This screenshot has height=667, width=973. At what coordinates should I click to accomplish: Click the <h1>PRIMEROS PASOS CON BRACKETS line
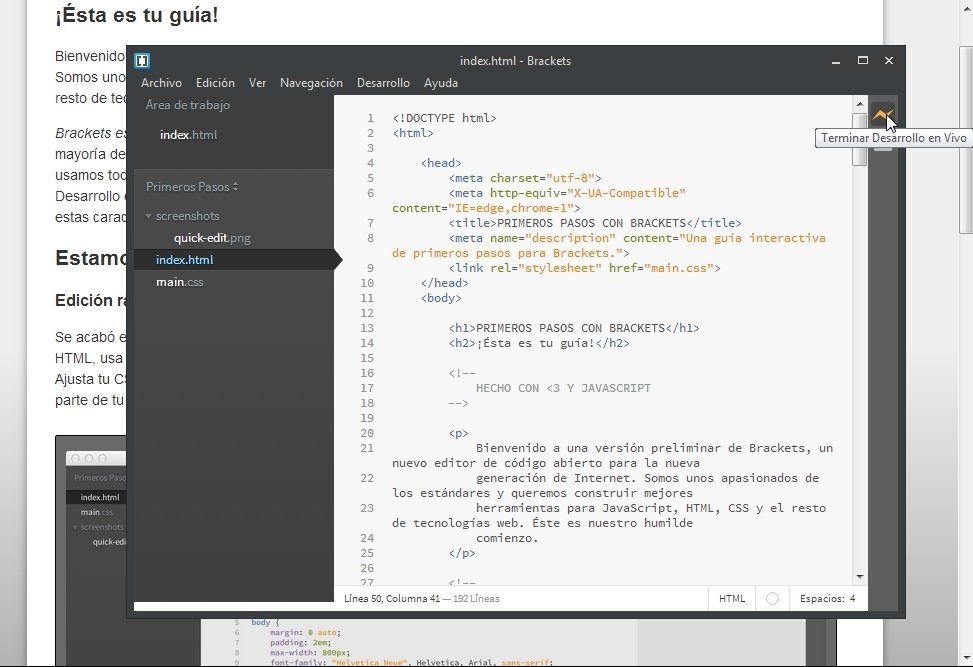click(574, 328)
